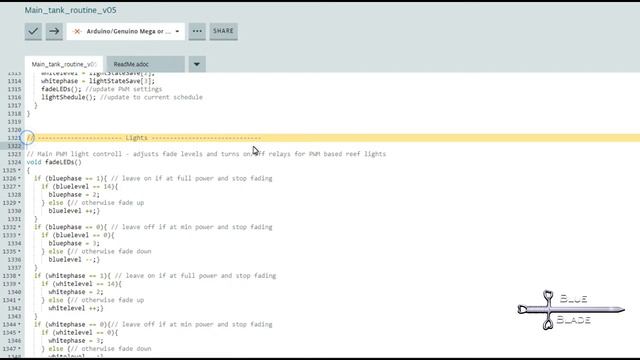Collapse code fold at line 1347
Image resolution: width=640 pixels, height=360 pixels.
(x=19, y=349)
